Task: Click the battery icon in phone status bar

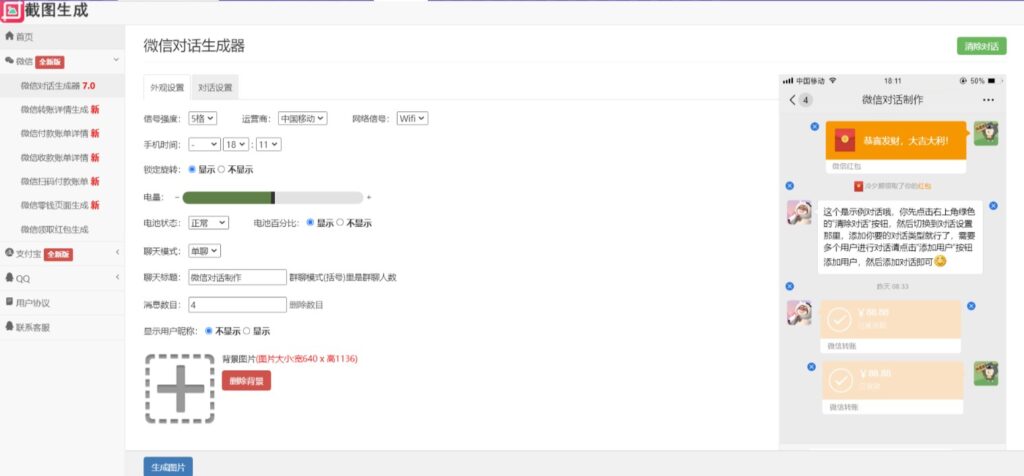Action: click(x=991, y=80)
